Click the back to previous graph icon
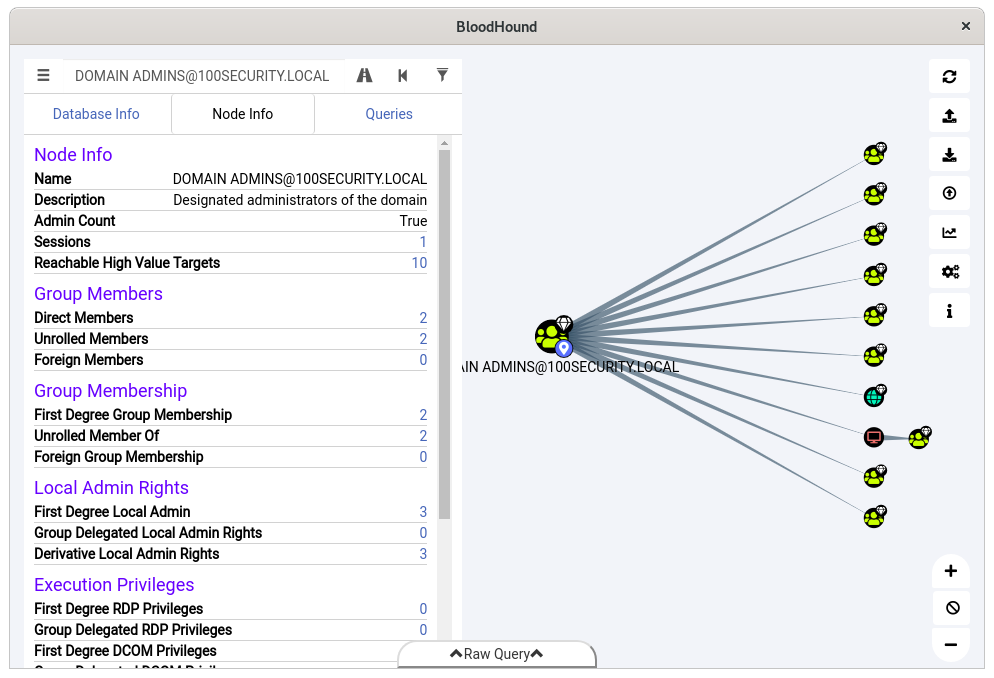The image size is (994, 678). click(403, 76)
